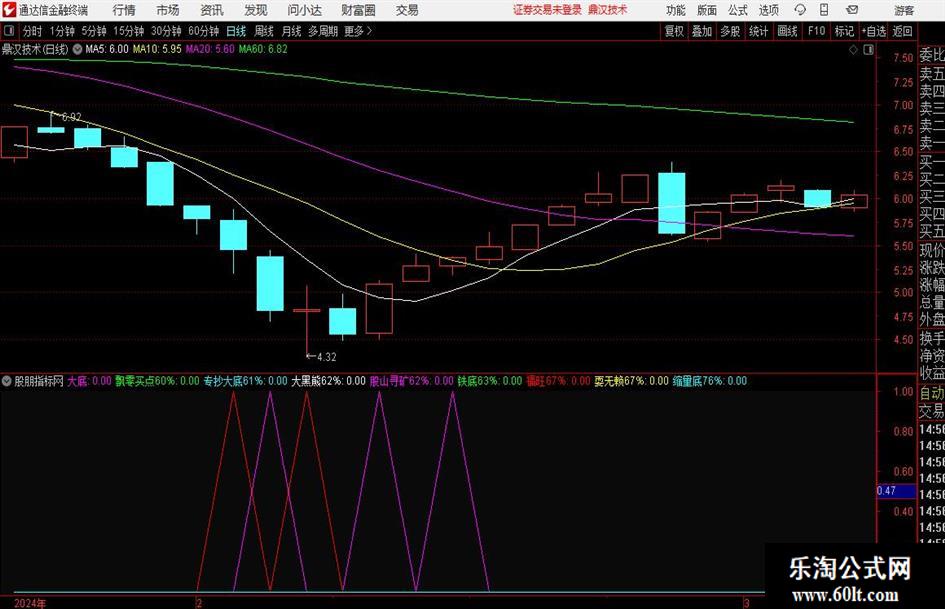
Task: Open the 资讯 menu
Action: (212, 10)
